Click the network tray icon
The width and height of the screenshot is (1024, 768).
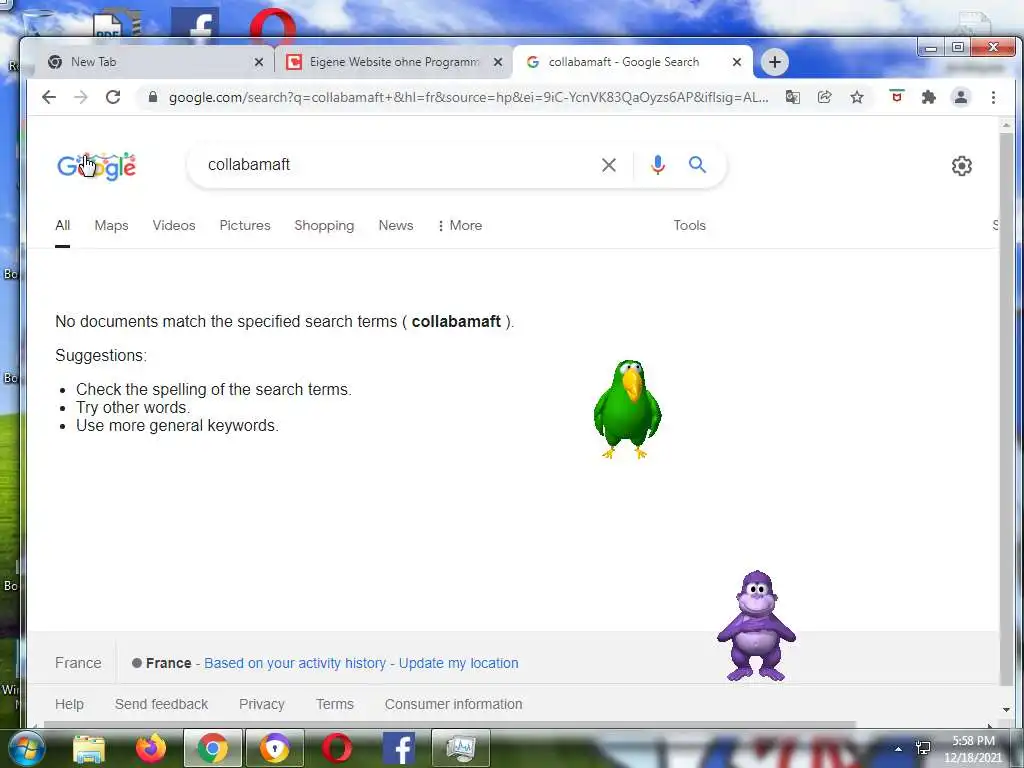click(923, 748)
